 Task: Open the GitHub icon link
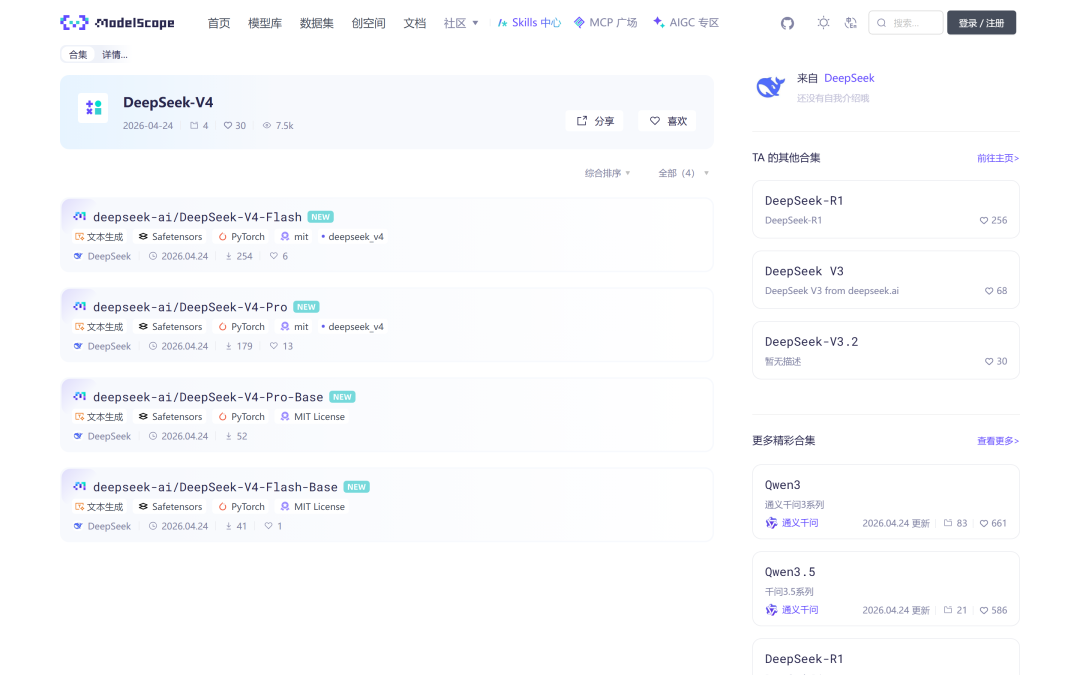click(787, 23)
